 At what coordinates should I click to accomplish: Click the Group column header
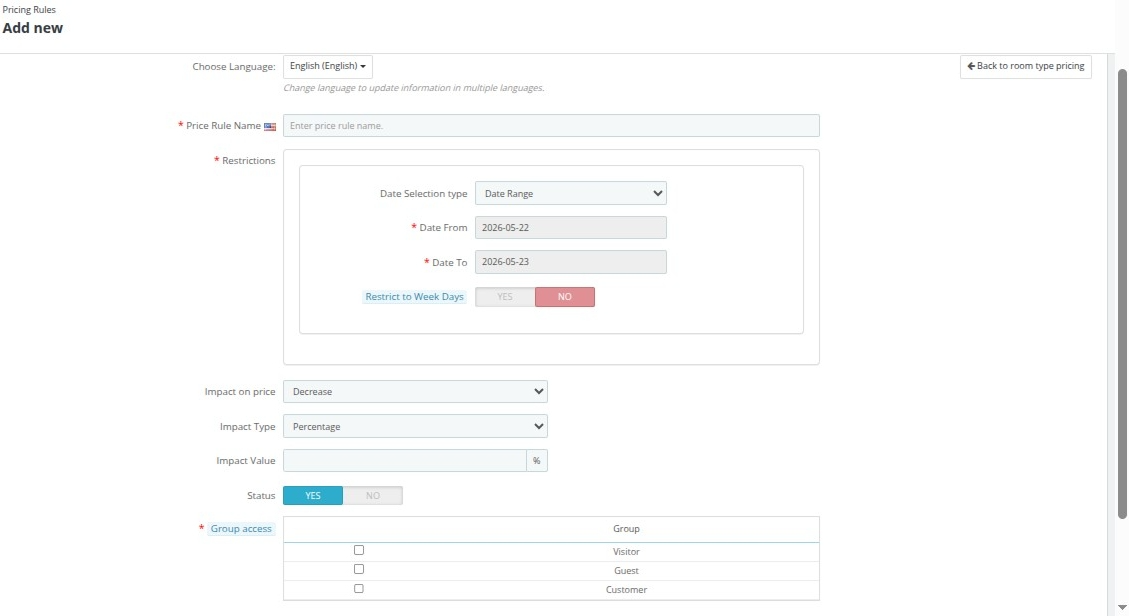(626, 529)
